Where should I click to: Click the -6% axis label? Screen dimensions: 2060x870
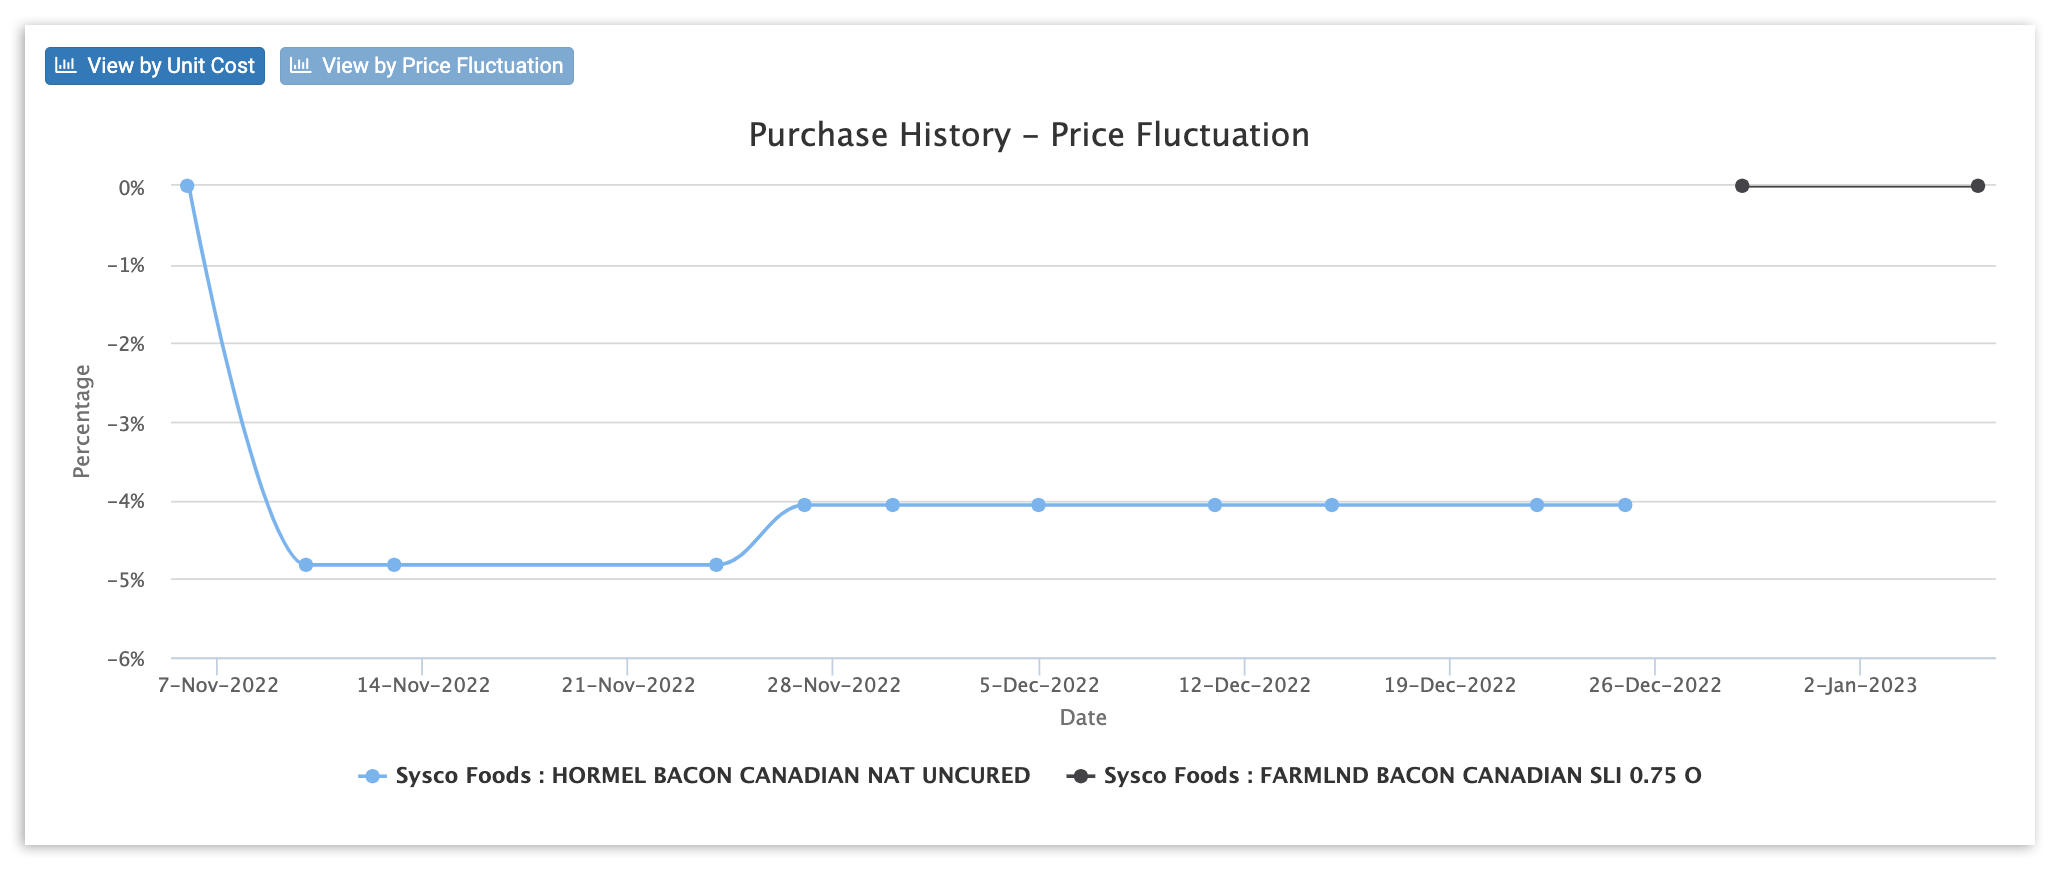pos(126,659)
